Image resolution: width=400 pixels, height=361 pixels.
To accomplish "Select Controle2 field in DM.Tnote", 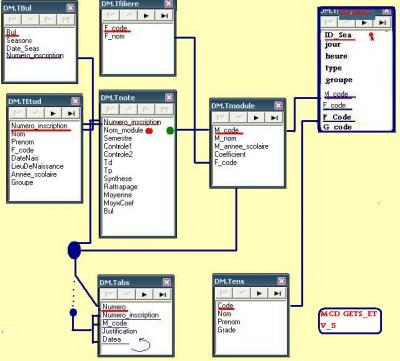I will [118, 154].
